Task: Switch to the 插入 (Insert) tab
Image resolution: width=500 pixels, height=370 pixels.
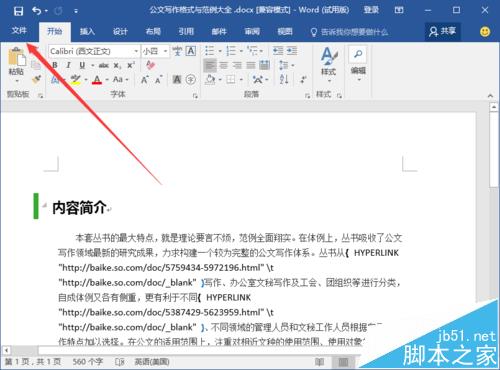Action: tap(87, 32)
